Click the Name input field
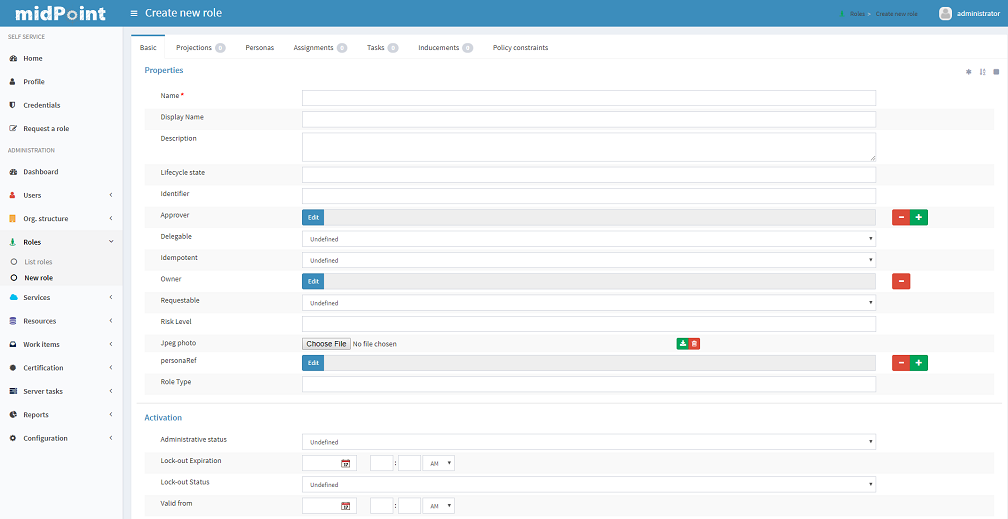The height and width of the screenshot is (519, 1008). [588, 98]
